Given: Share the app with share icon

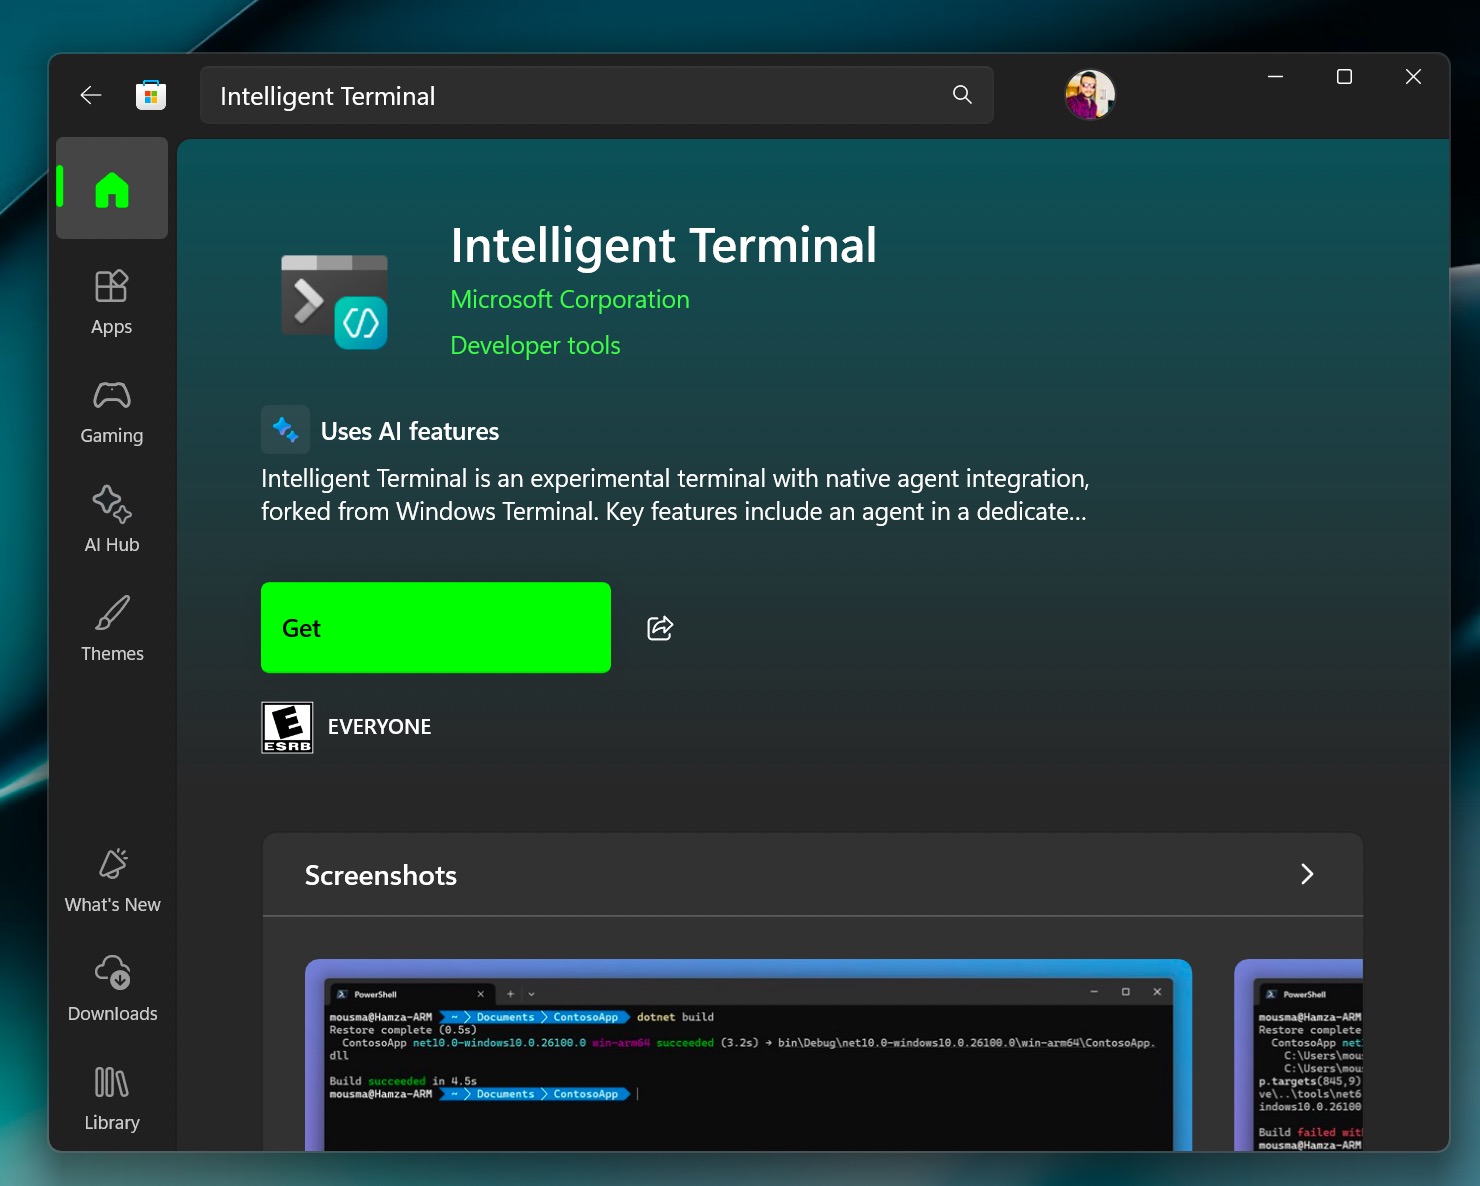Looking at the screenshot, I should 660,628.
